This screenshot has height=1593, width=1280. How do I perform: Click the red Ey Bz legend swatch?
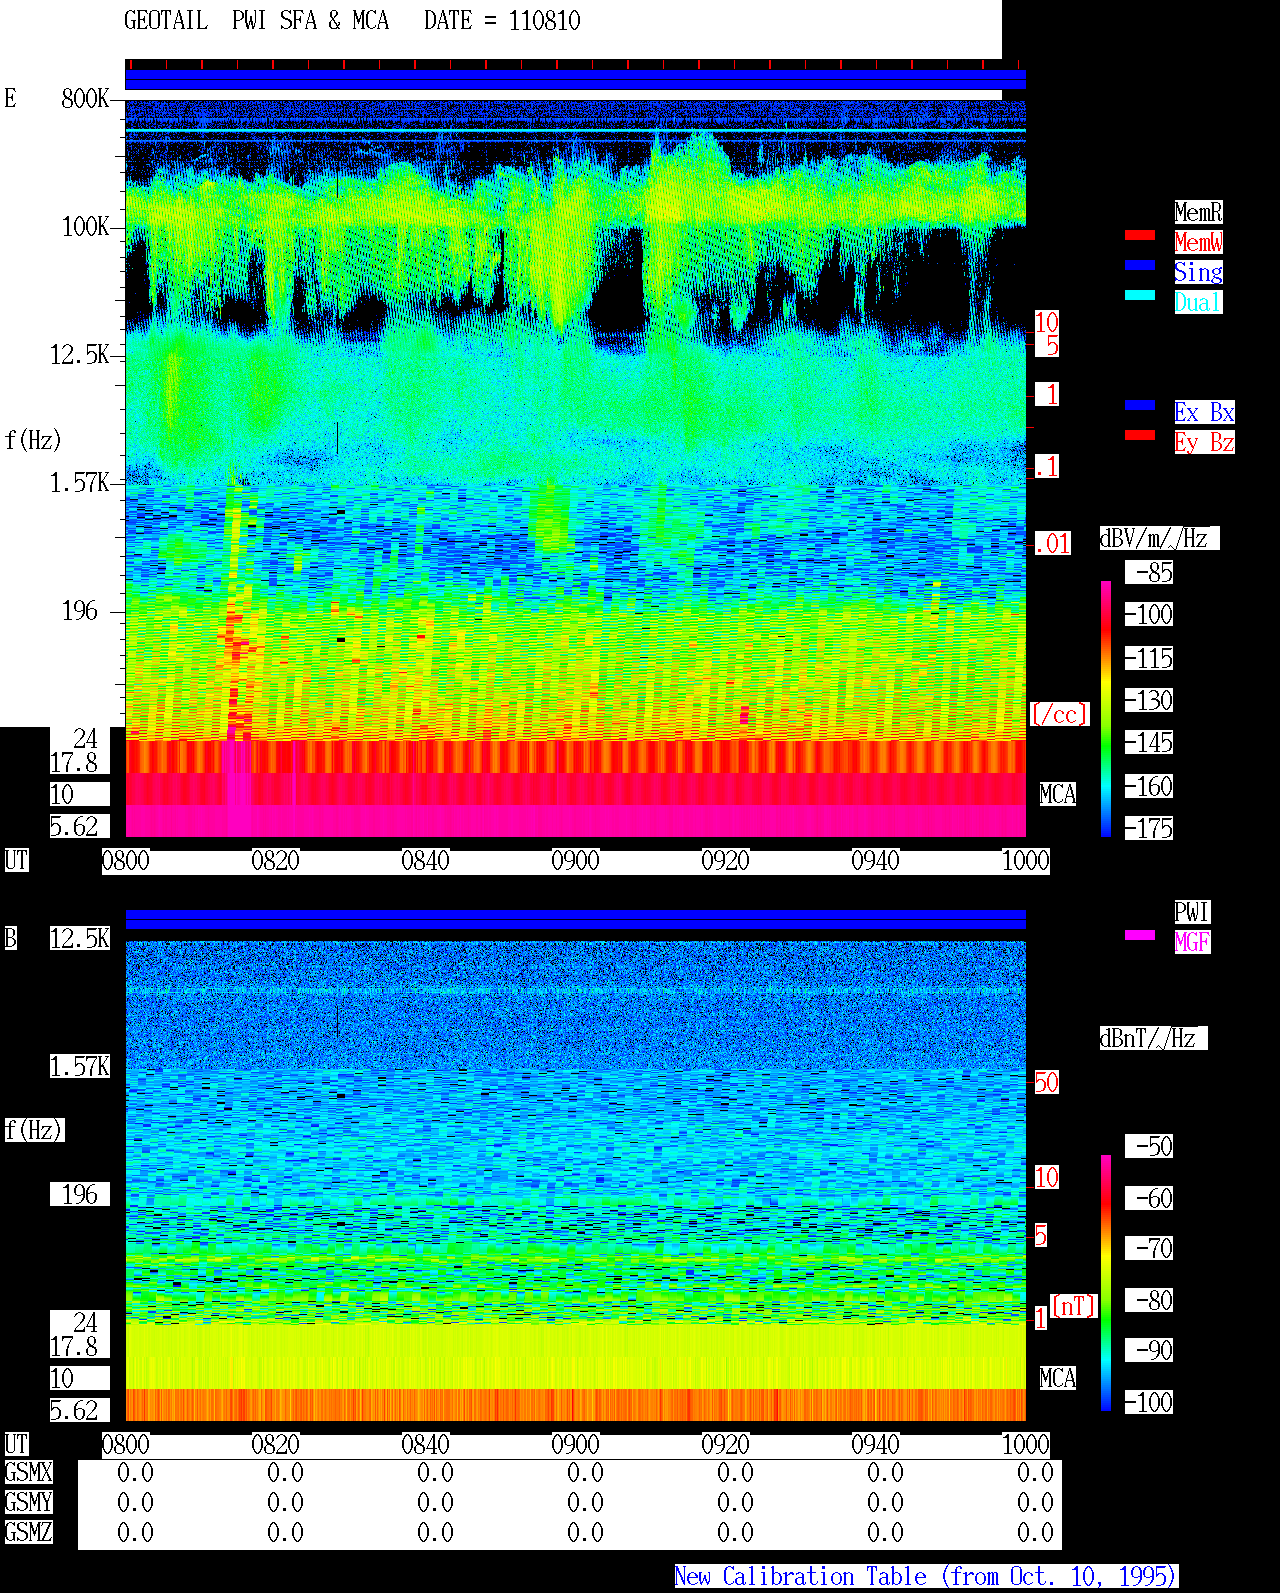click(x=1140, y=435)
